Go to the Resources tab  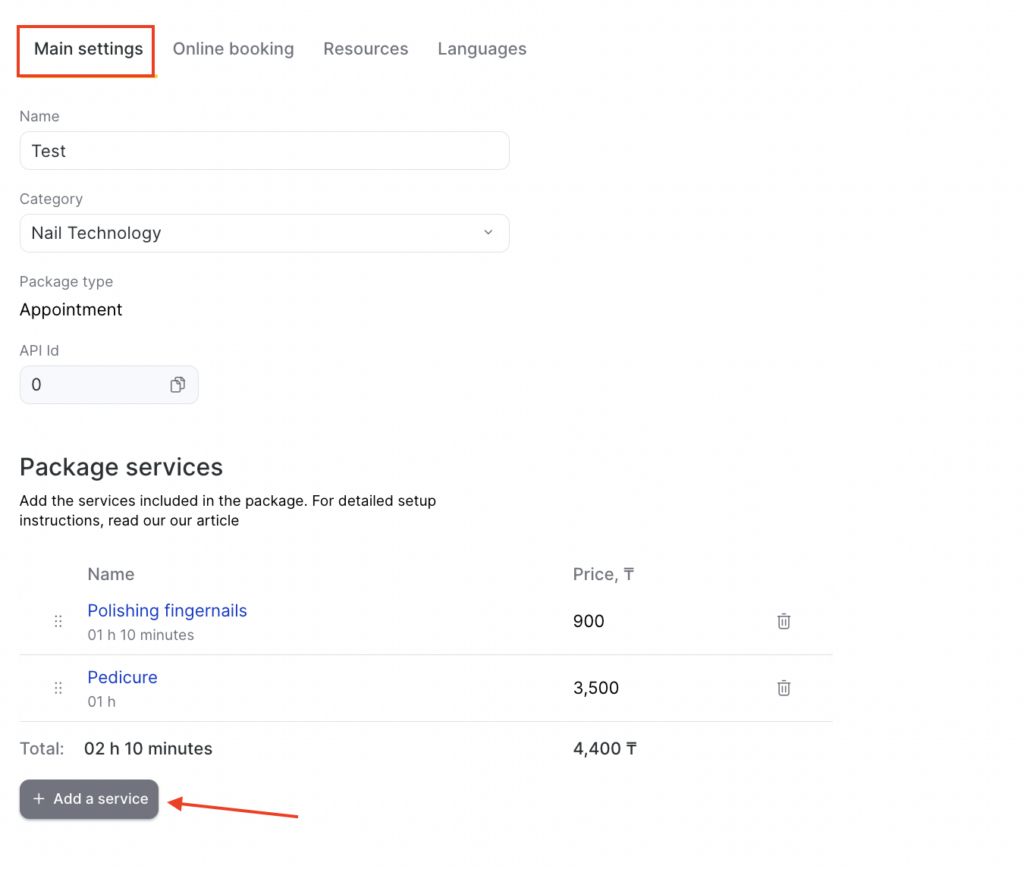tap(365, 49)
